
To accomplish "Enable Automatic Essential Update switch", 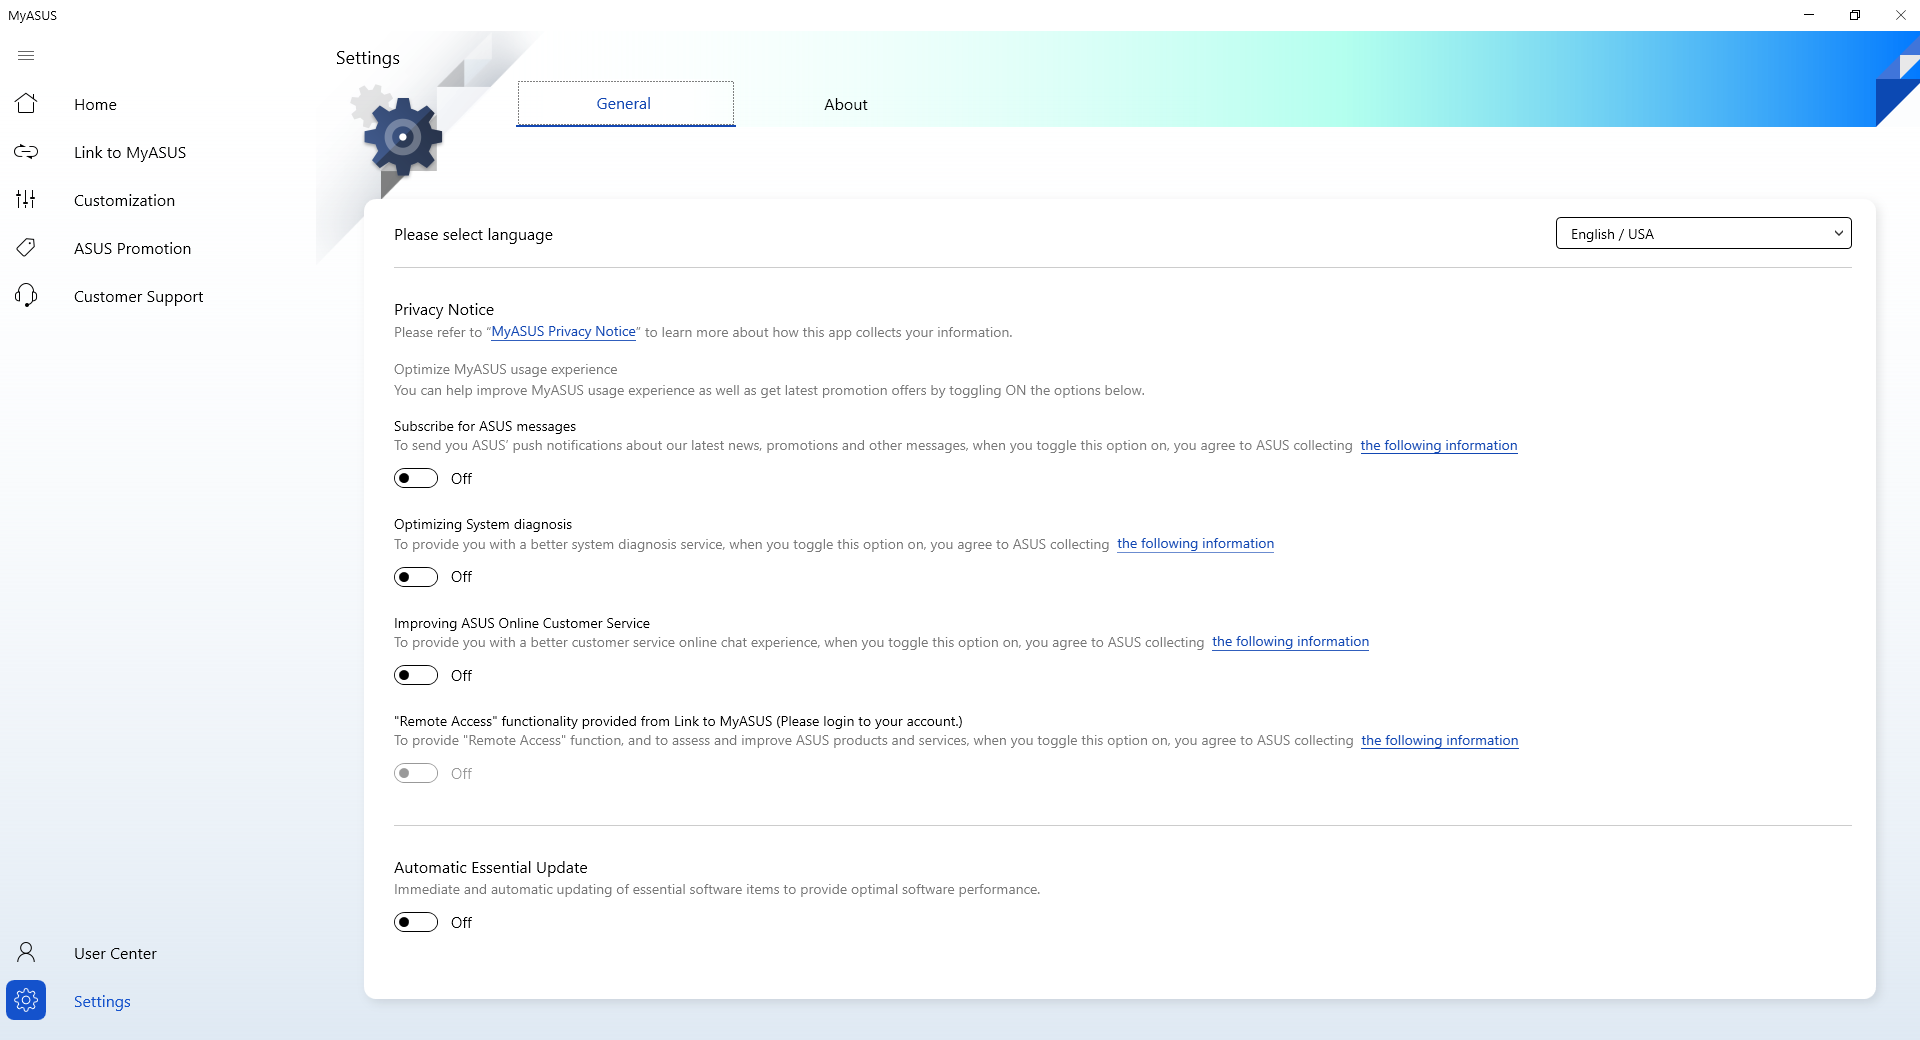I will click(x=416, y=922).
